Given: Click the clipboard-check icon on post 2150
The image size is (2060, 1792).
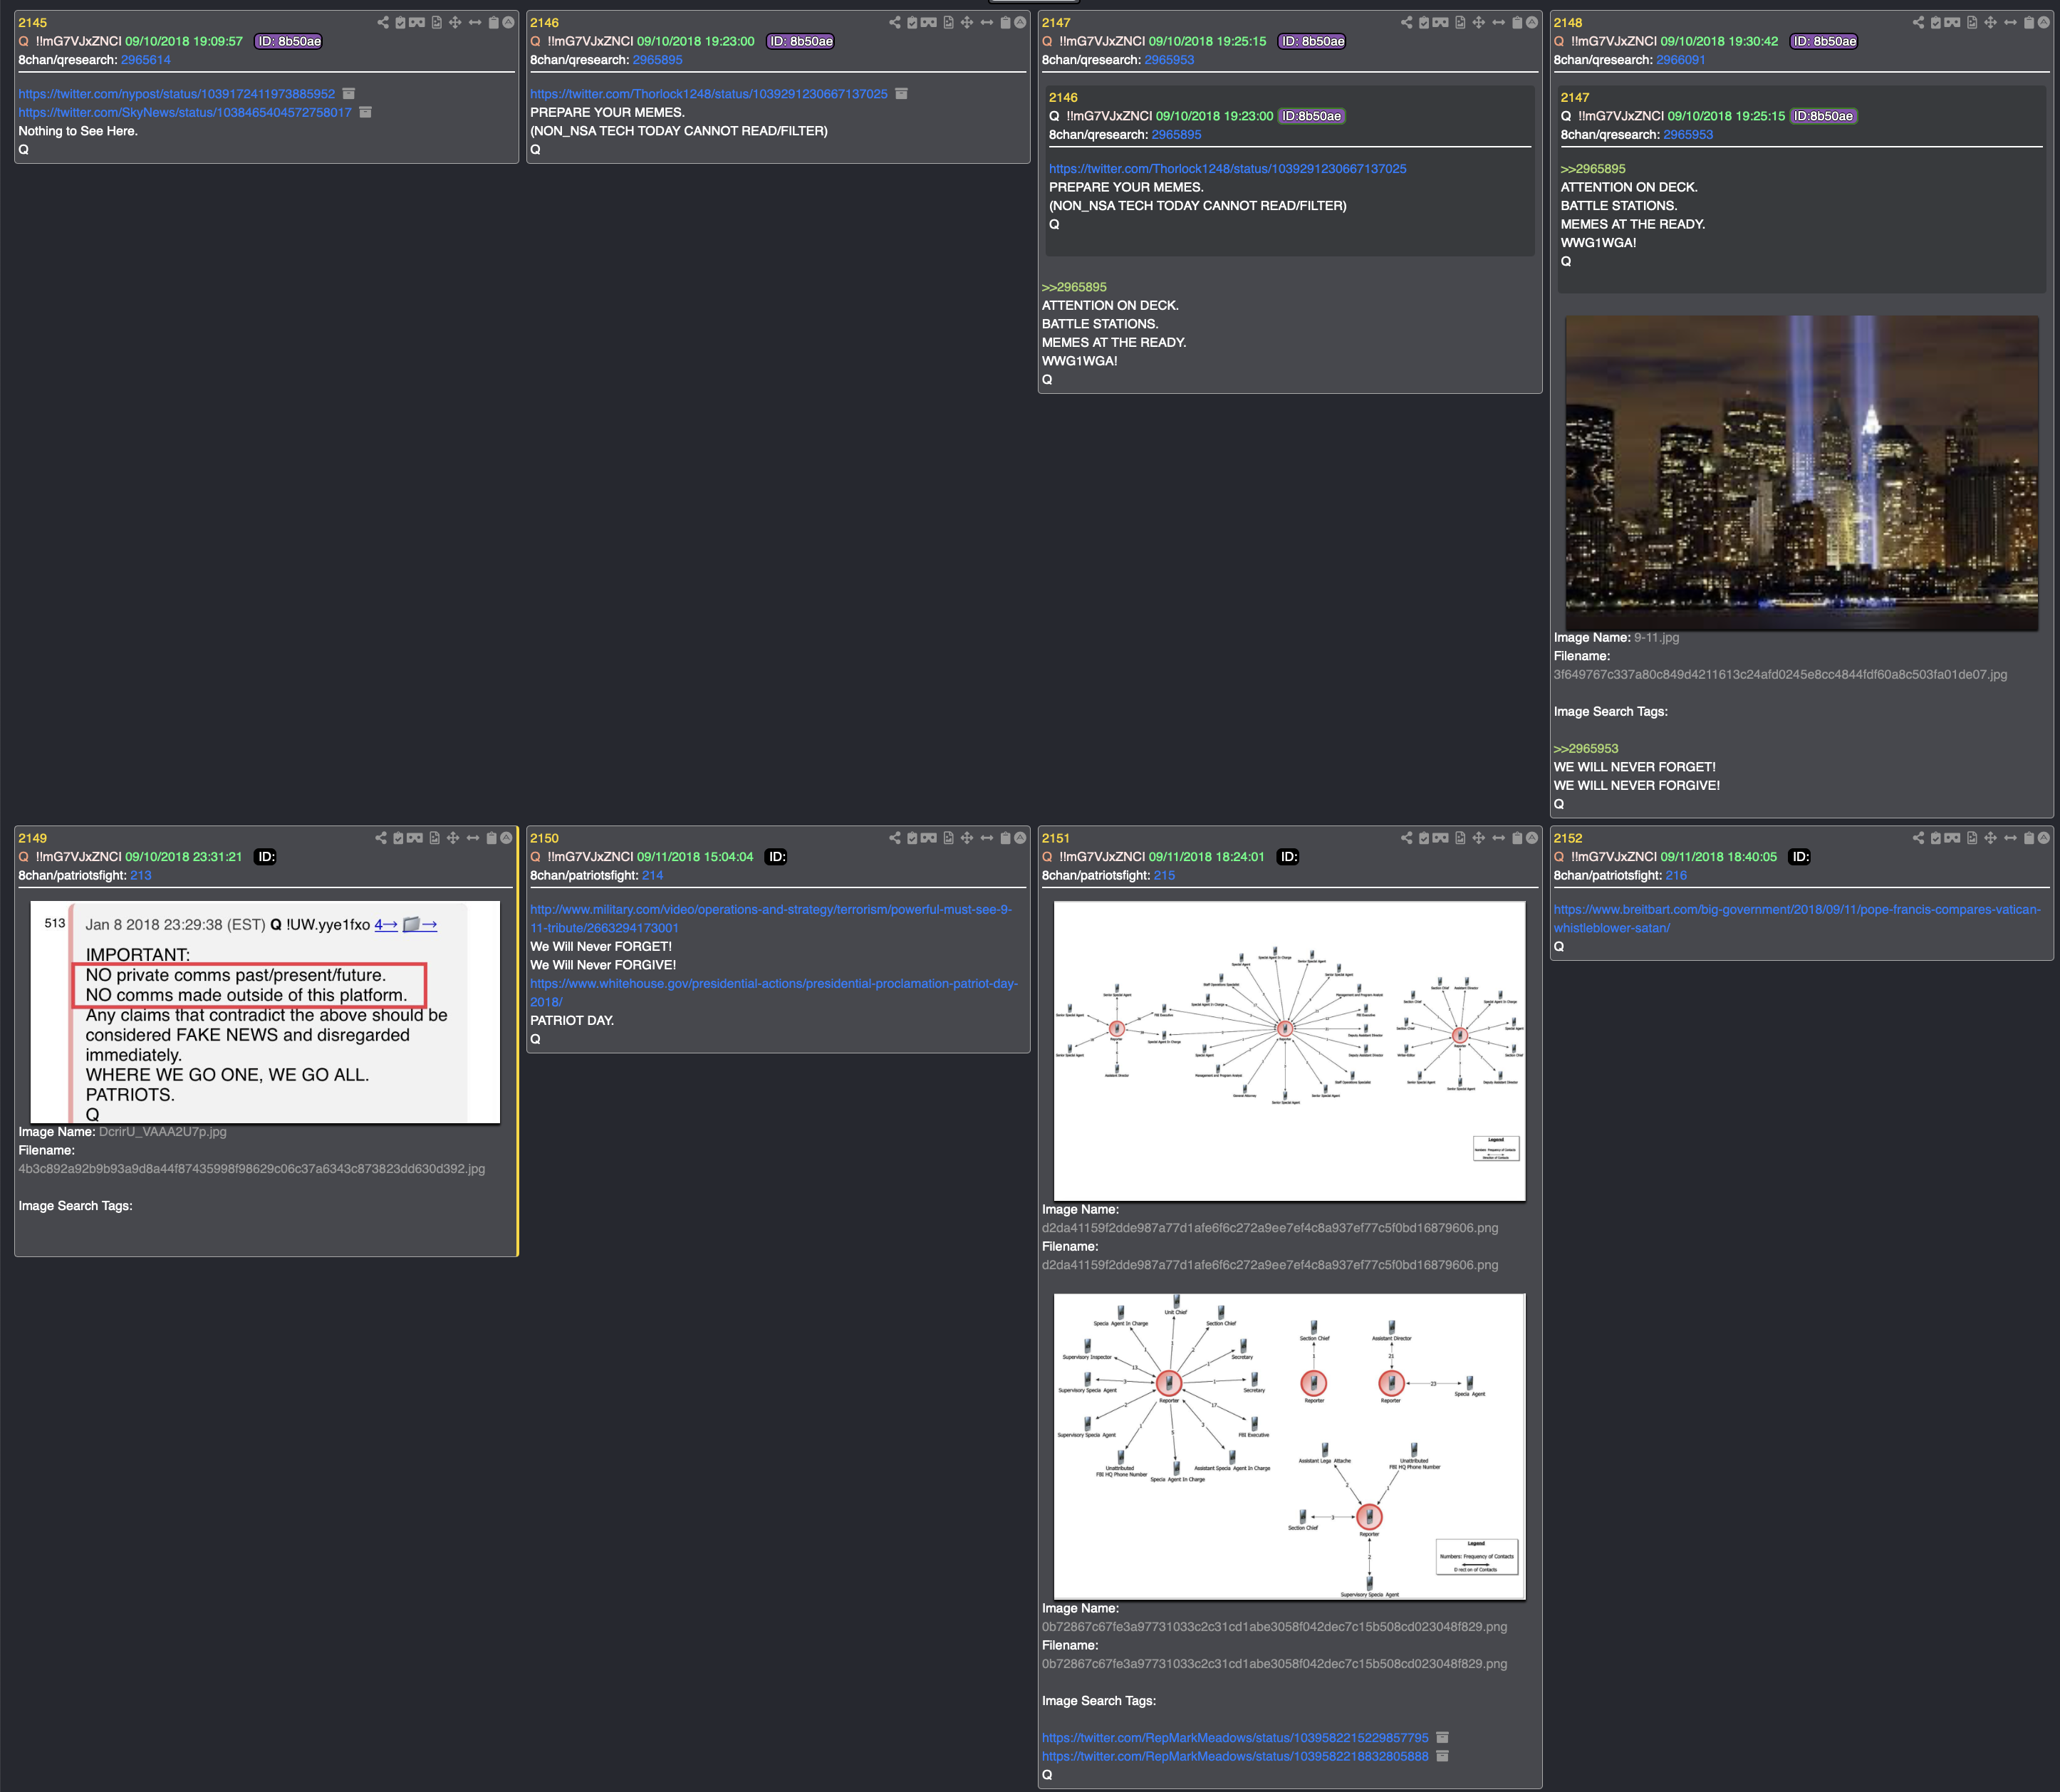Looking at the screenshot, I should (912, 838).
